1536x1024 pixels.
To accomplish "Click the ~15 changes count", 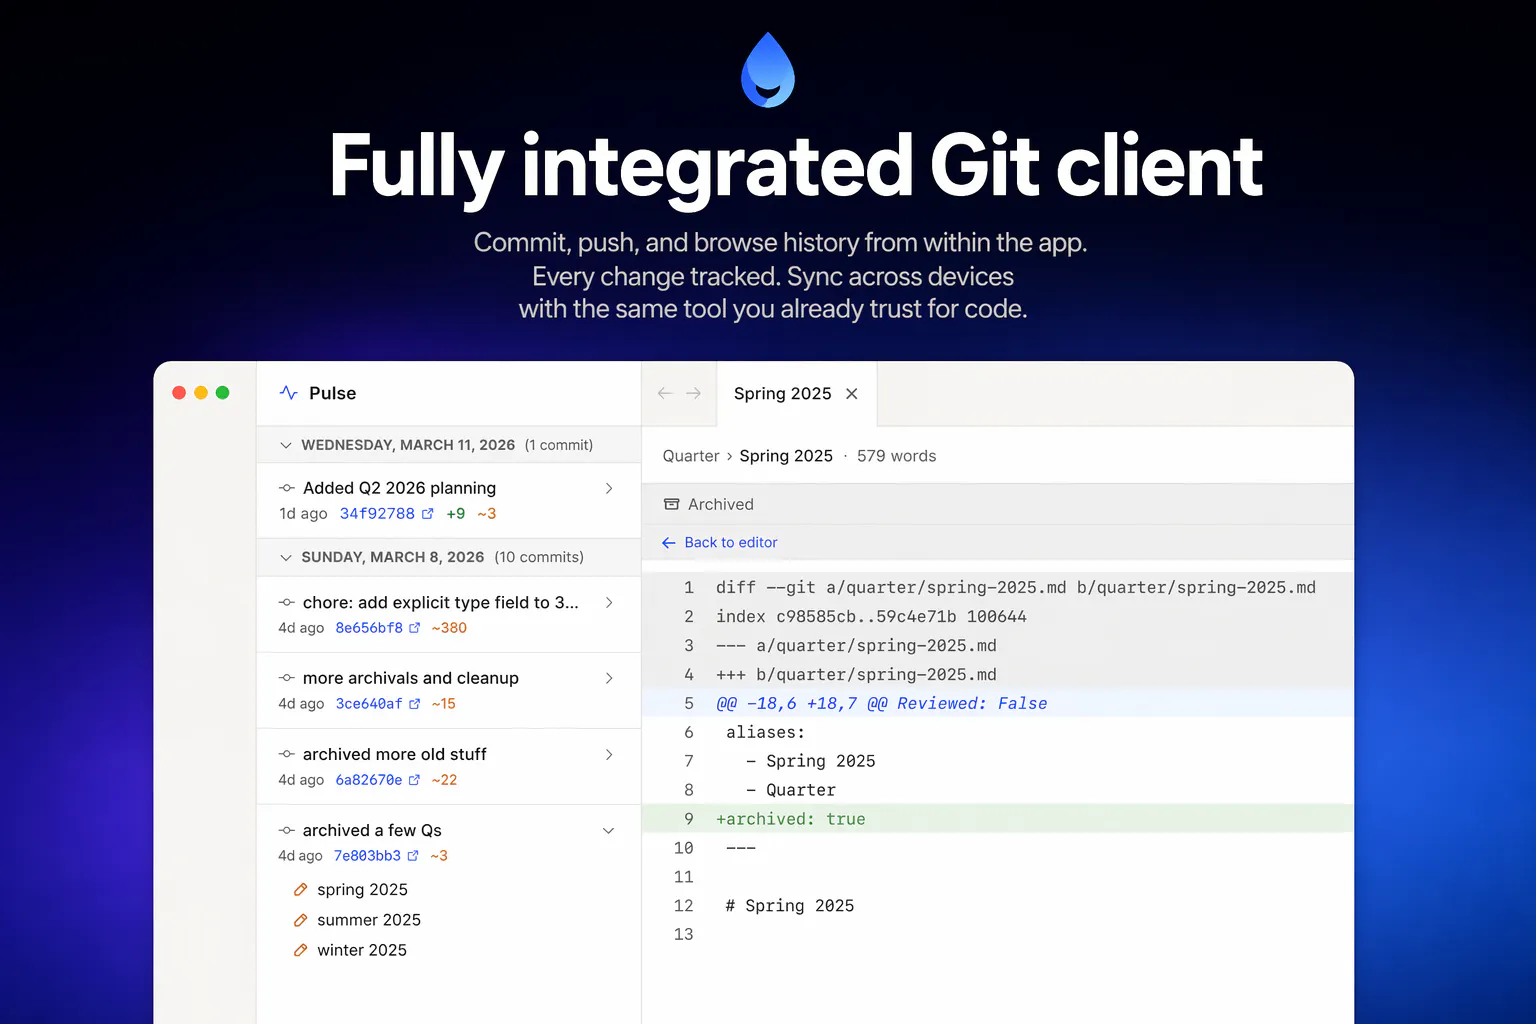I will pos(443,704).
